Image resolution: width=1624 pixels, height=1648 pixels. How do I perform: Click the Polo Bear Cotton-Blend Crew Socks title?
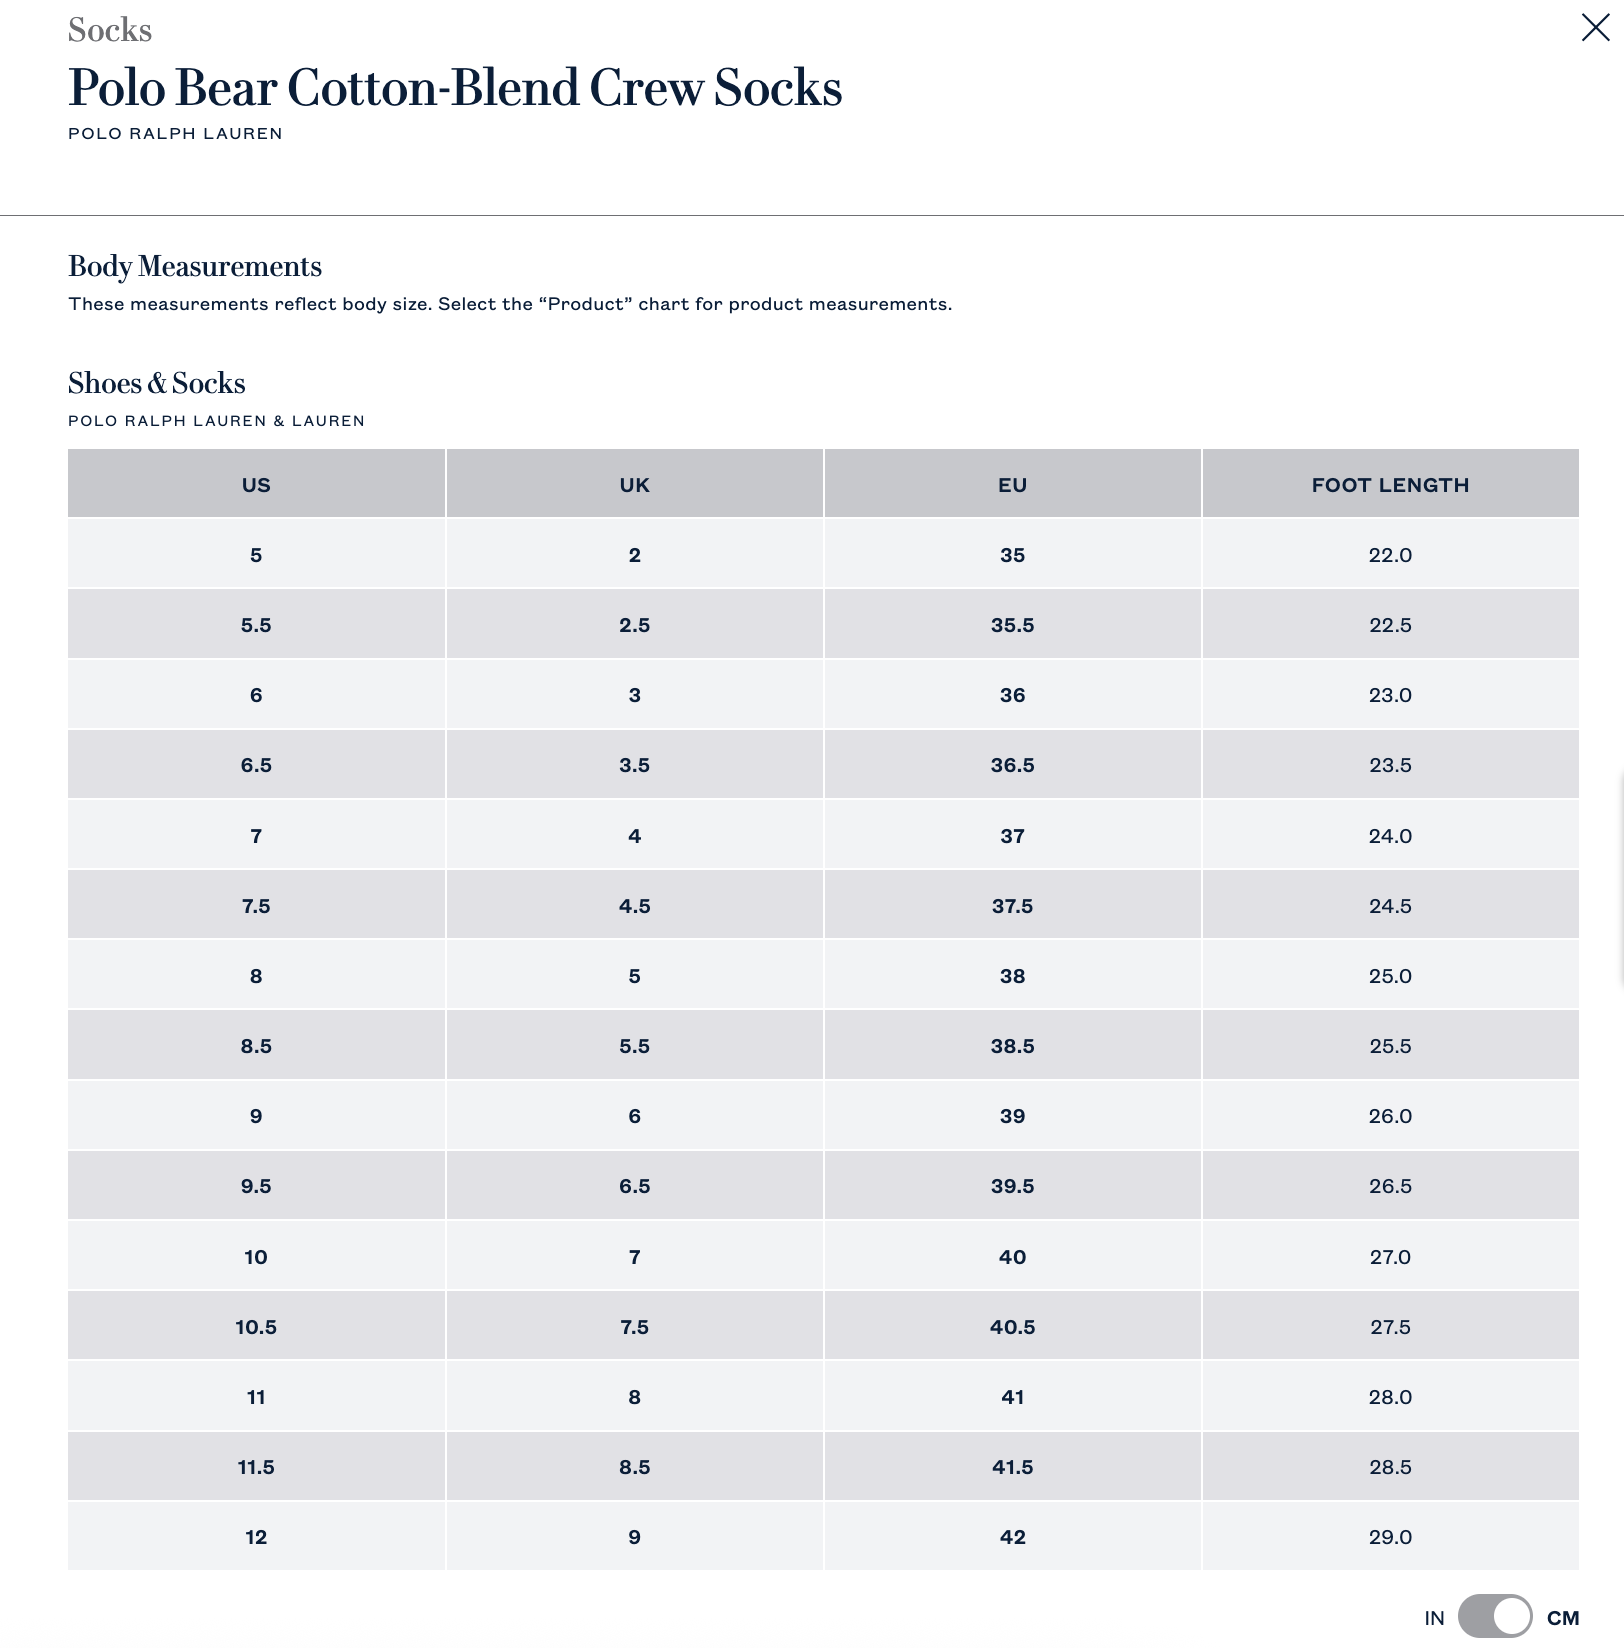coord(455,88)
